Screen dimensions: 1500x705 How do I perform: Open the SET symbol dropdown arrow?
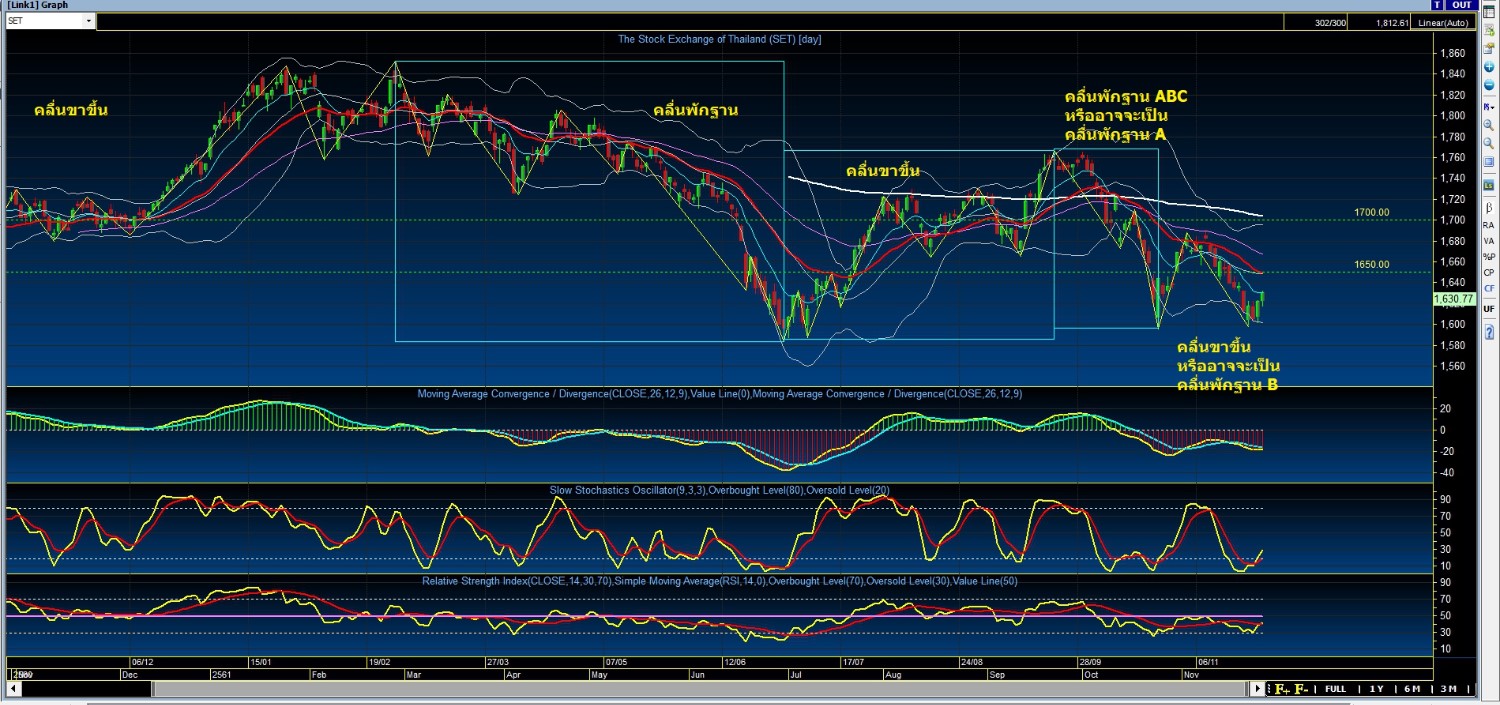point(89,21)
